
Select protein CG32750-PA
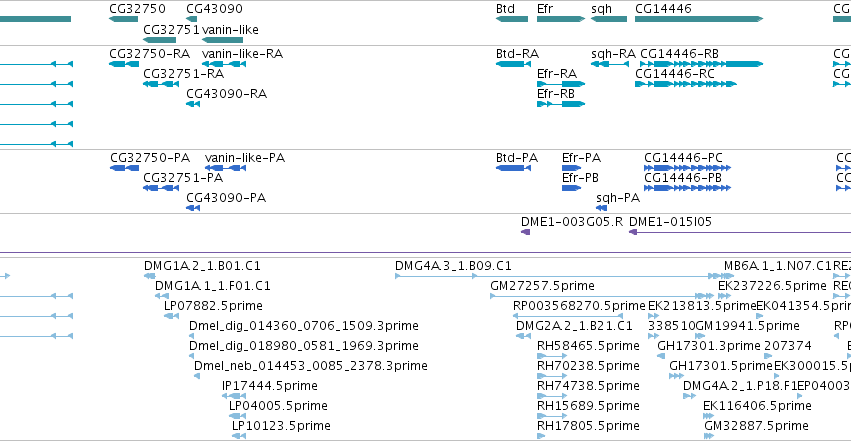coord(124,168)
